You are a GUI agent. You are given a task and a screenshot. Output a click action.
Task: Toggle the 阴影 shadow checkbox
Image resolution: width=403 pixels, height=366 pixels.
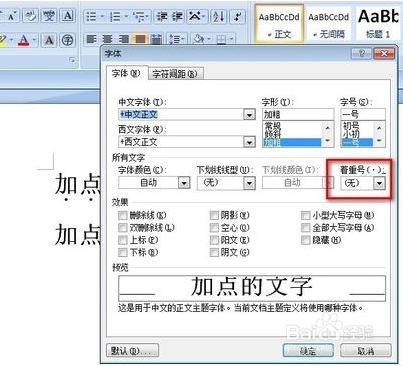pyautogui.click(x=214, y=215)
